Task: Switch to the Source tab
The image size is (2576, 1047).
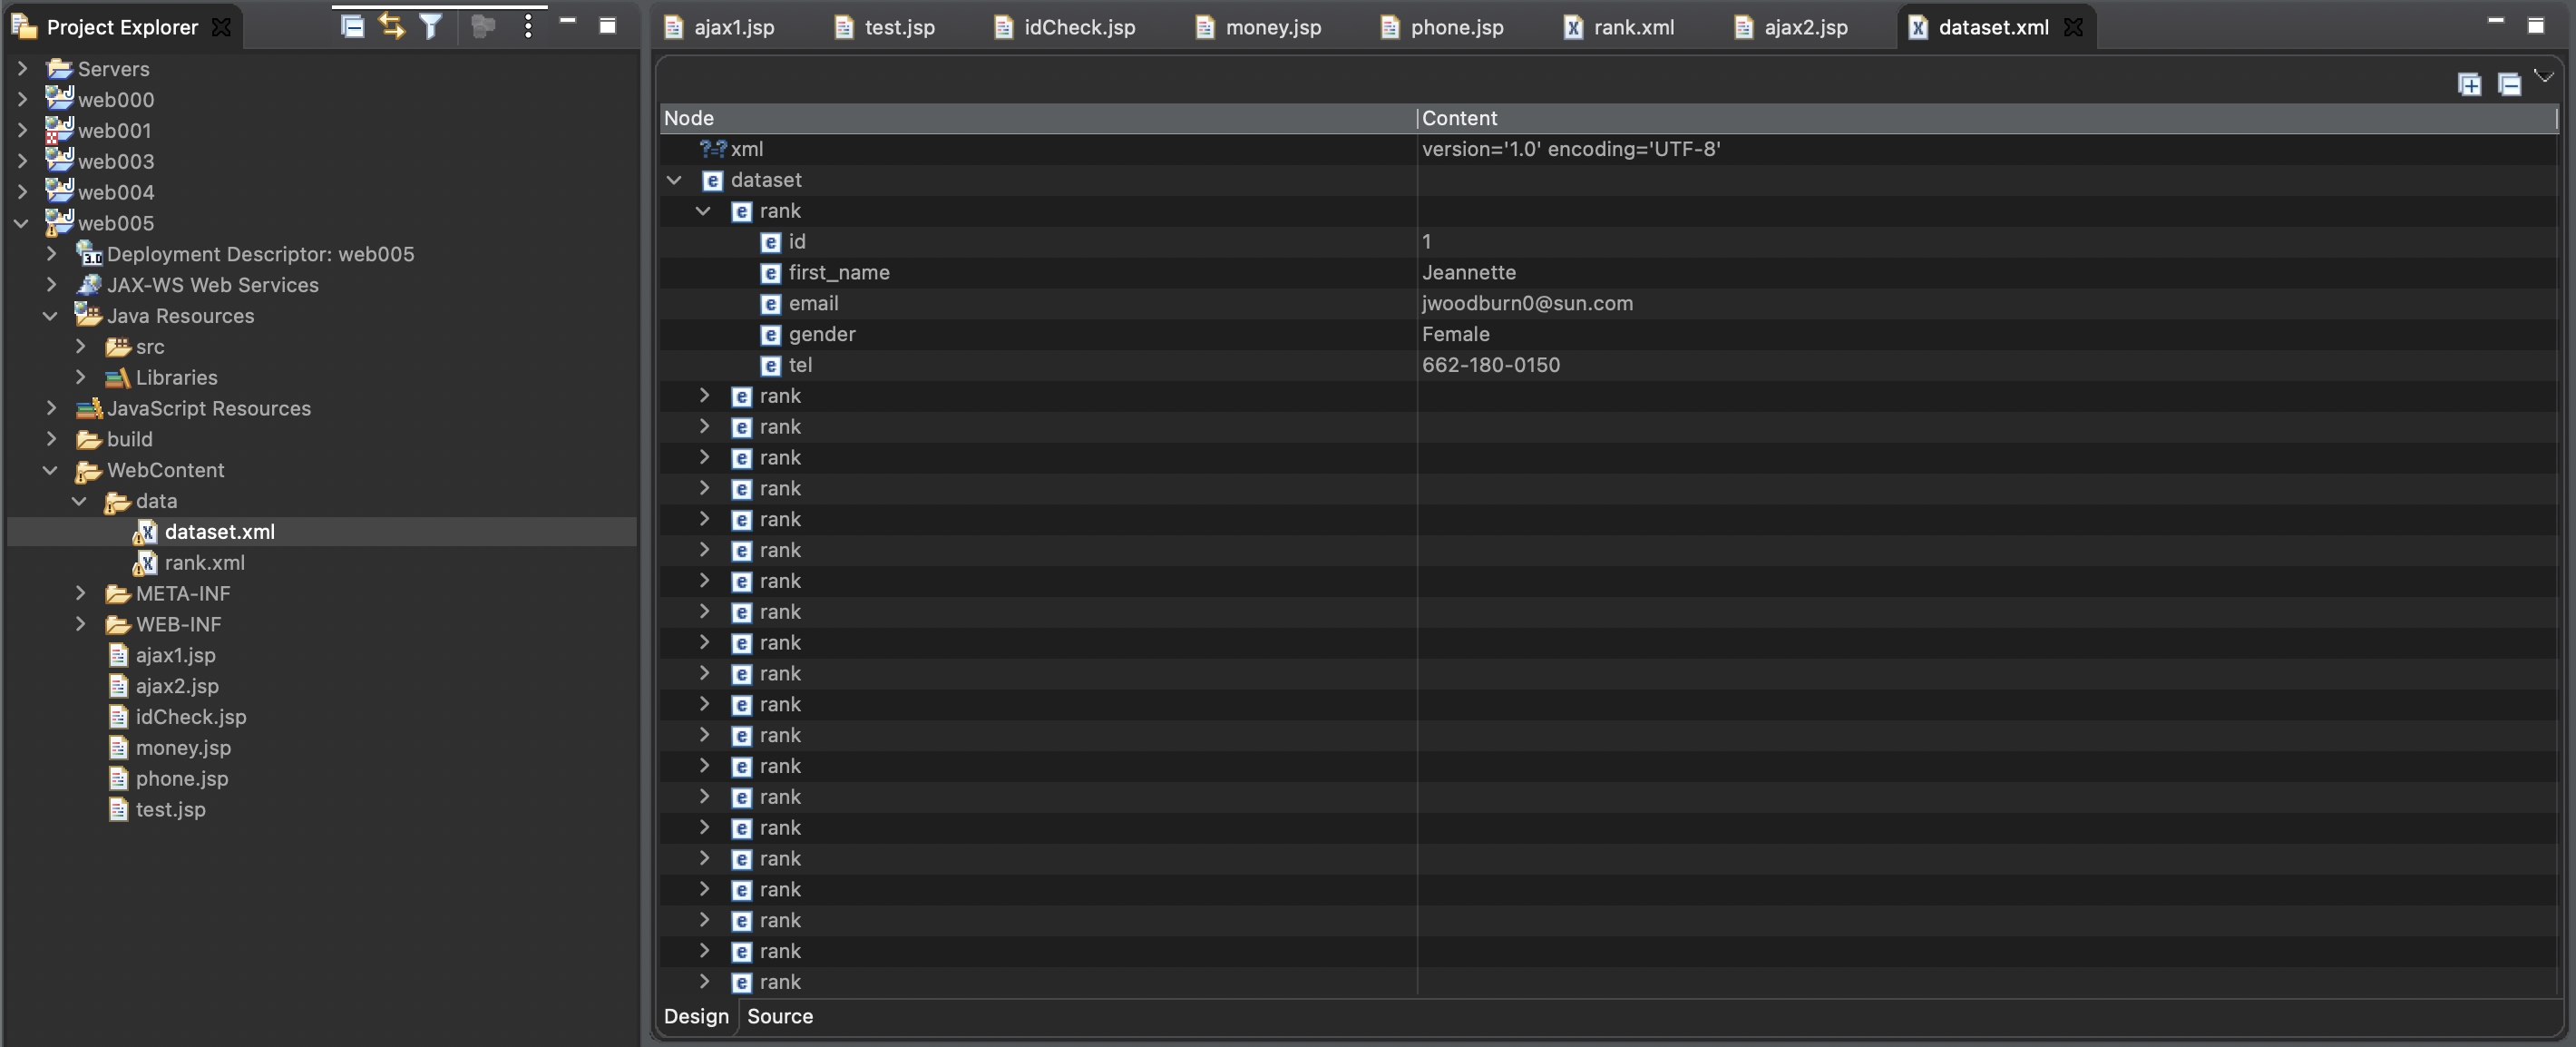Action: click(x=779, y=1016)
